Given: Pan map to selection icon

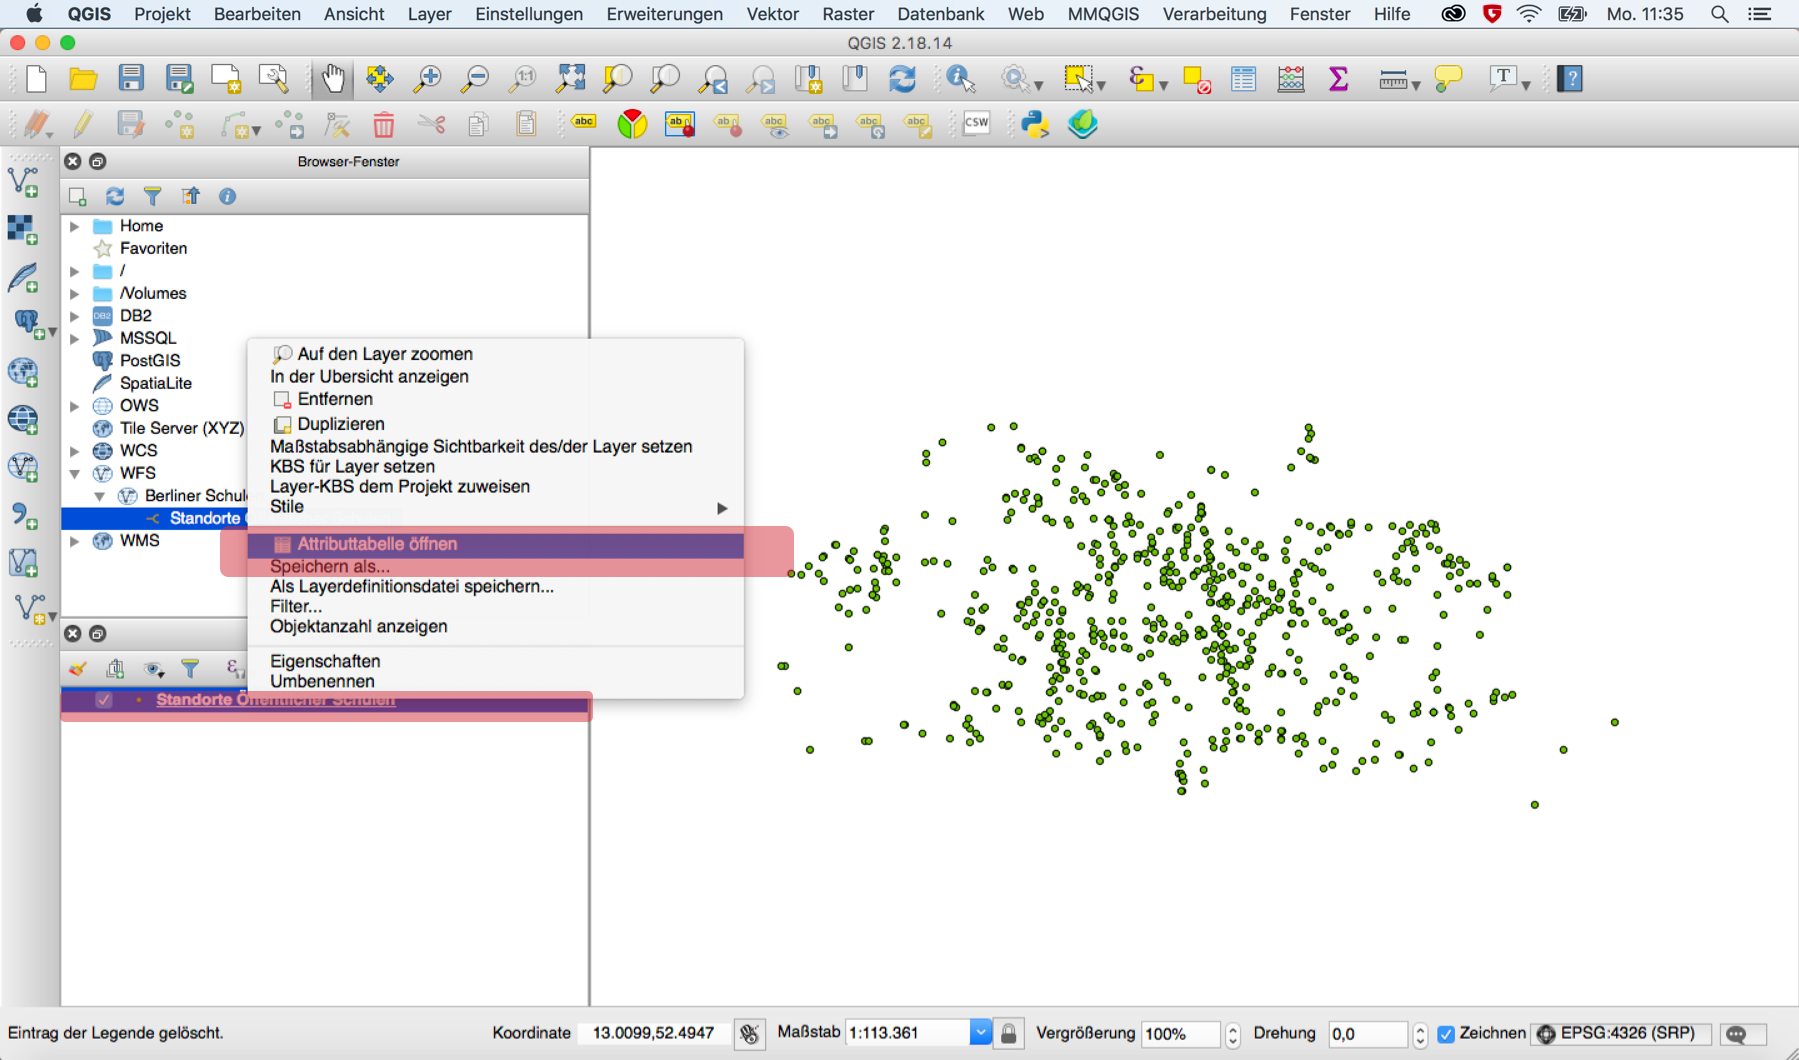Looking at the screenshot, I should pos(380,79).
